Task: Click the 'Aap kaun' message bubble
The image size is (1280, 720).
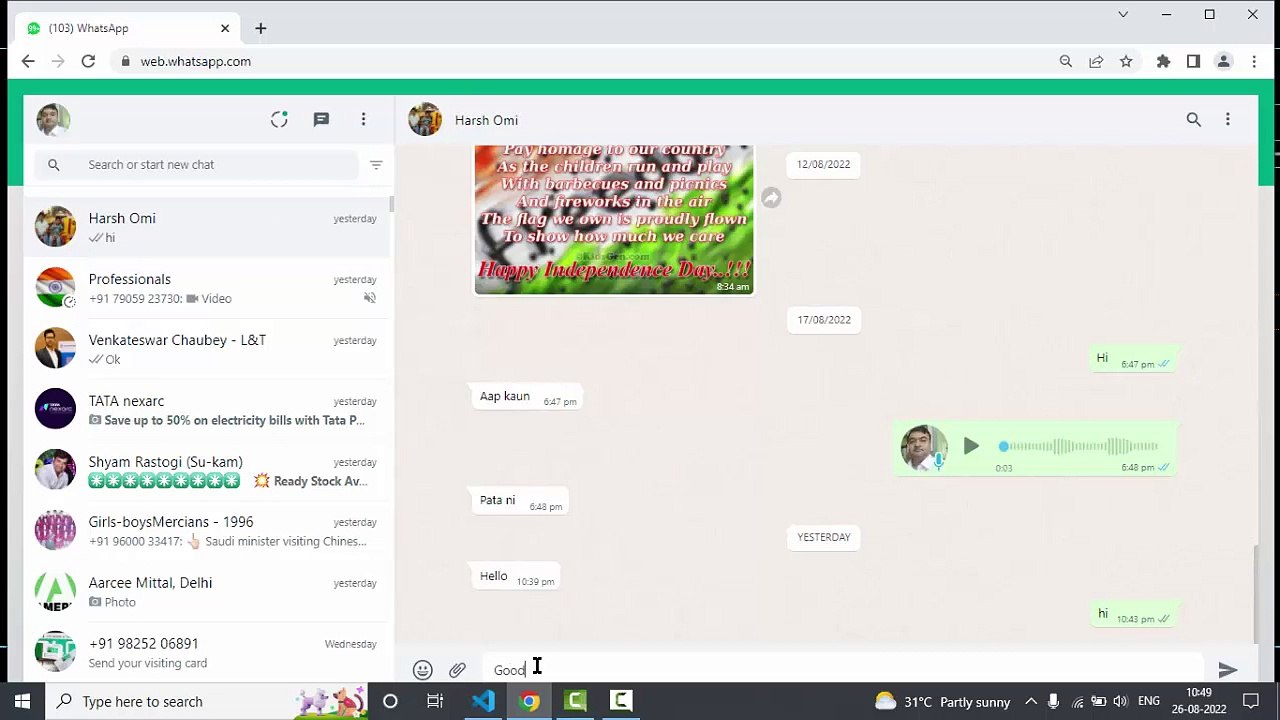Action: click(x=527, y=397)
